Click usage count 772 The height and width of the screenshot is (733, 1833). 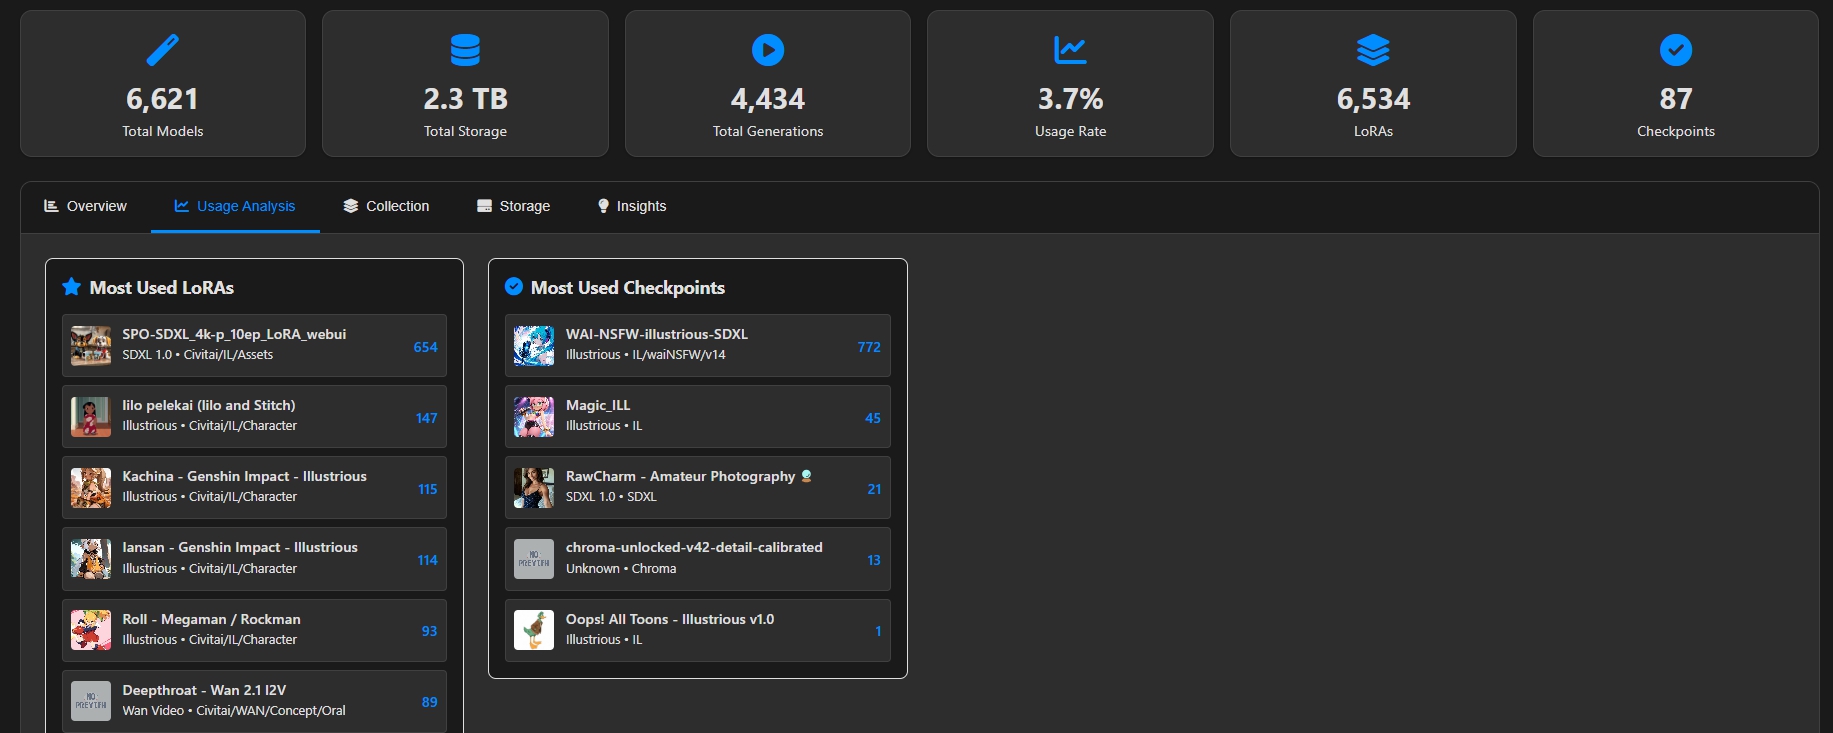[x=869, y=347]
